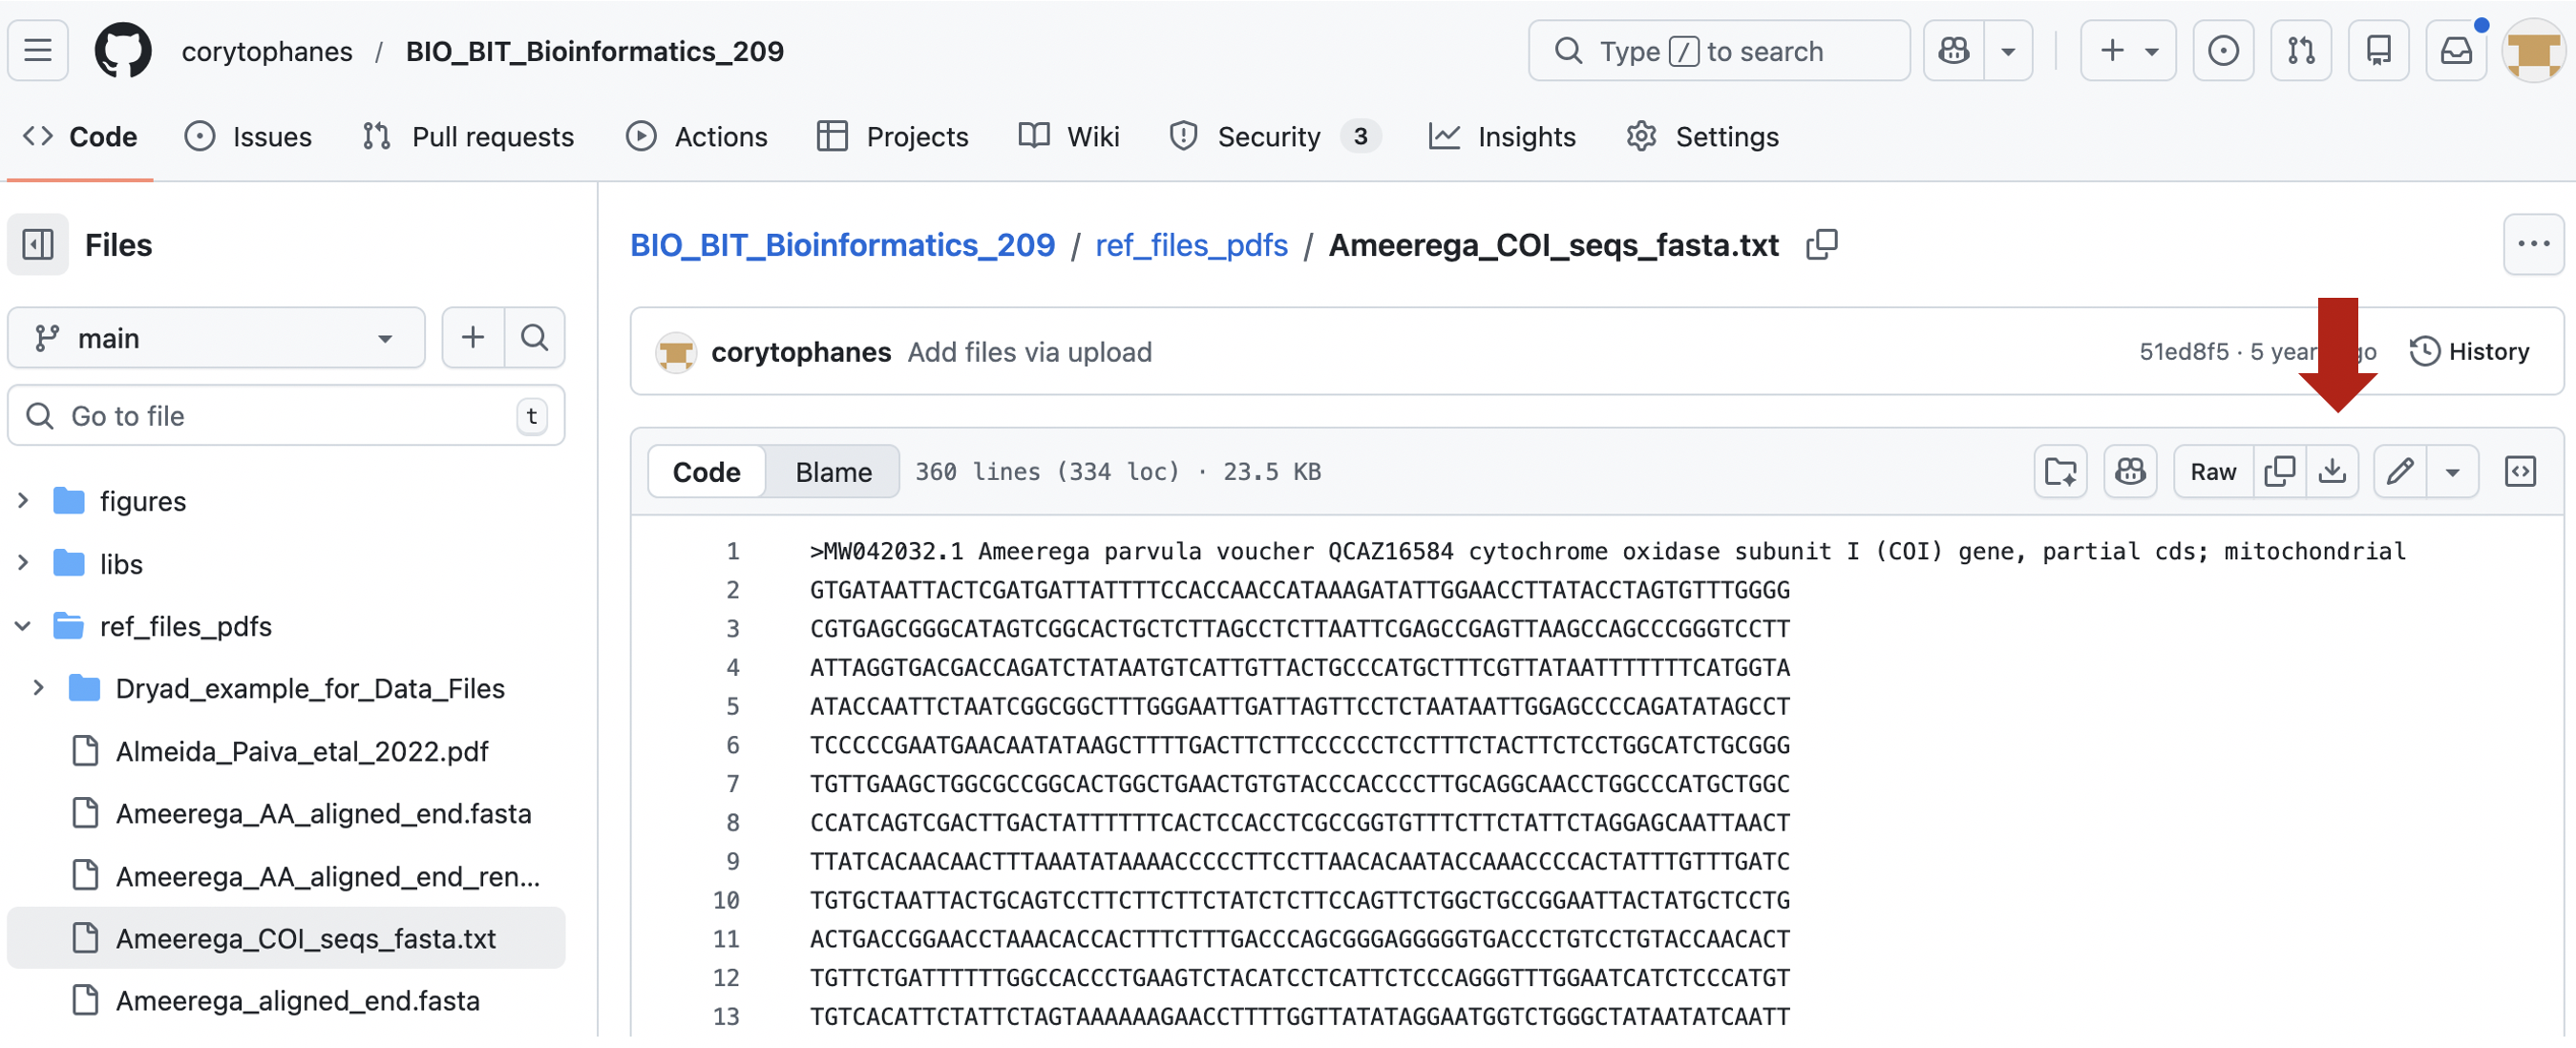Screen dimensions: 2576x1048
Task: Open the hamburger navigation menu
Action: 38,51
